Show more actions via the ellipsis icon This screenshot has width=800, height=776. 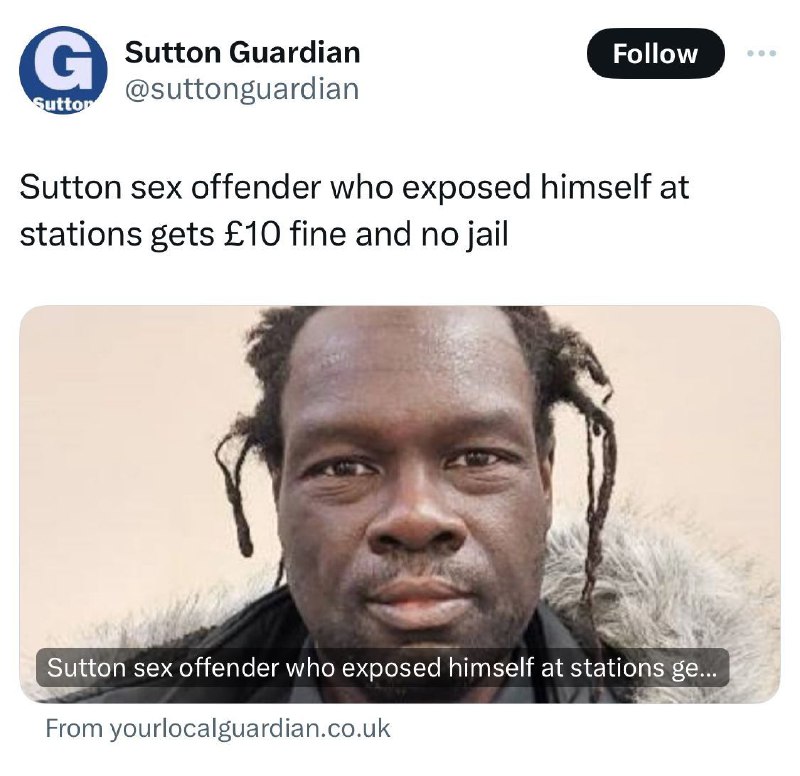pyautogui.click(x=761, y=53)
